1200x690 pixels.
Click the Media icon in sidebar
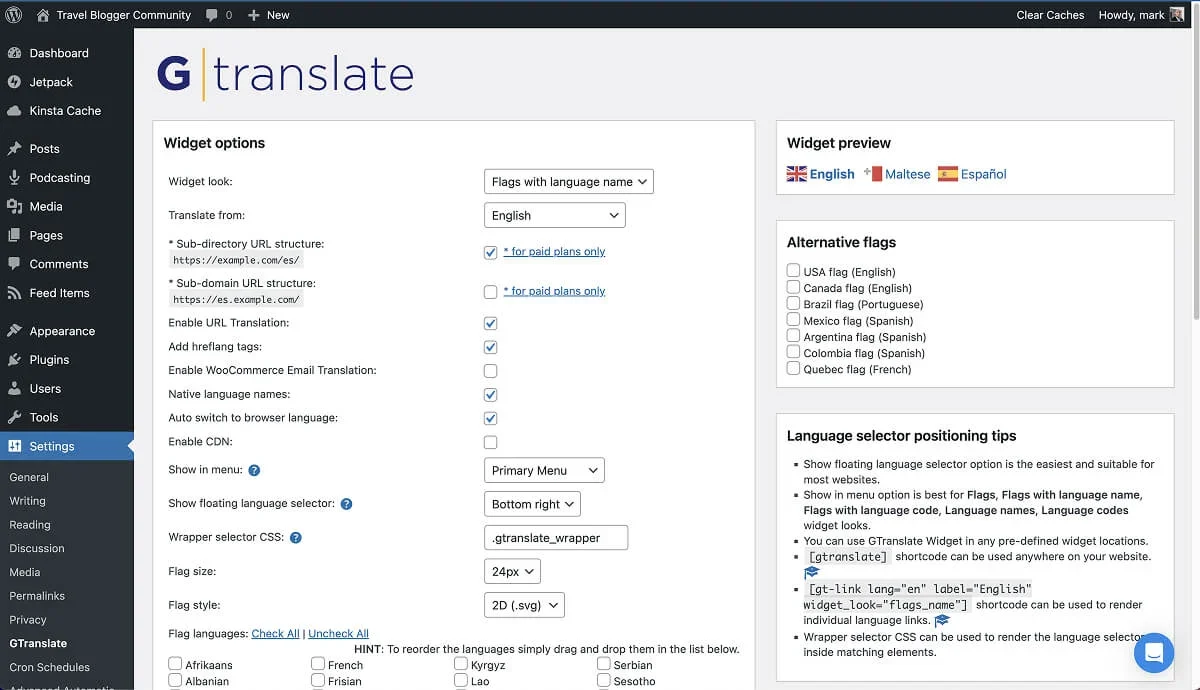(14, 206)
